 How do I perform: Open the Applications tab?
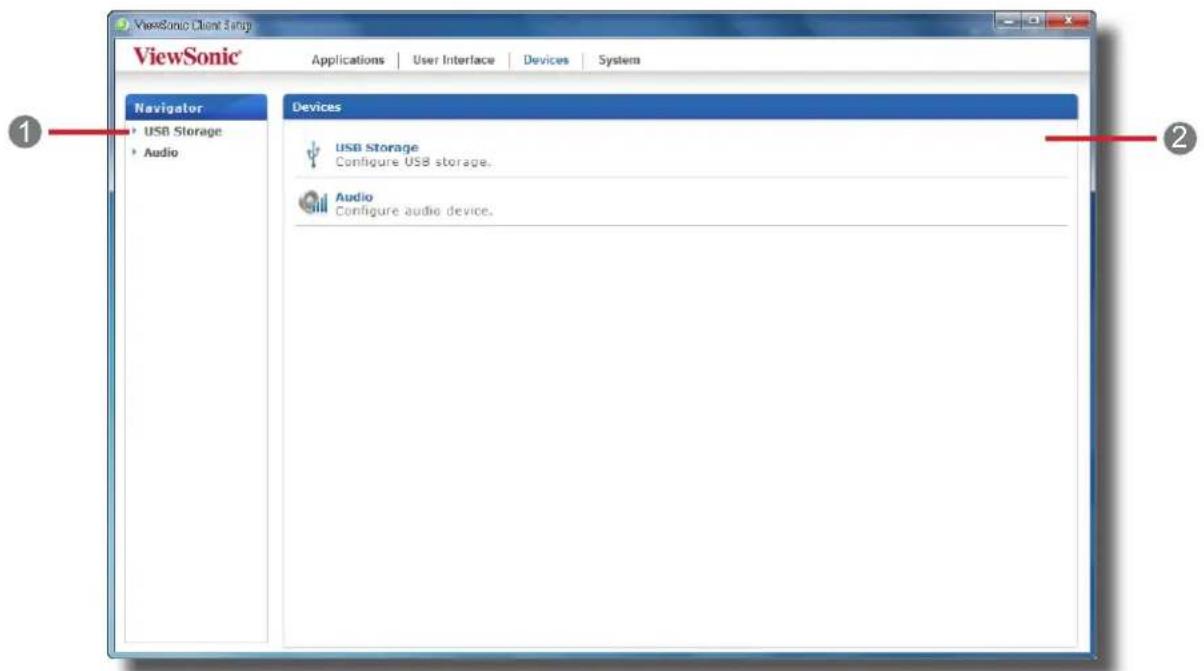coord(347,60)
